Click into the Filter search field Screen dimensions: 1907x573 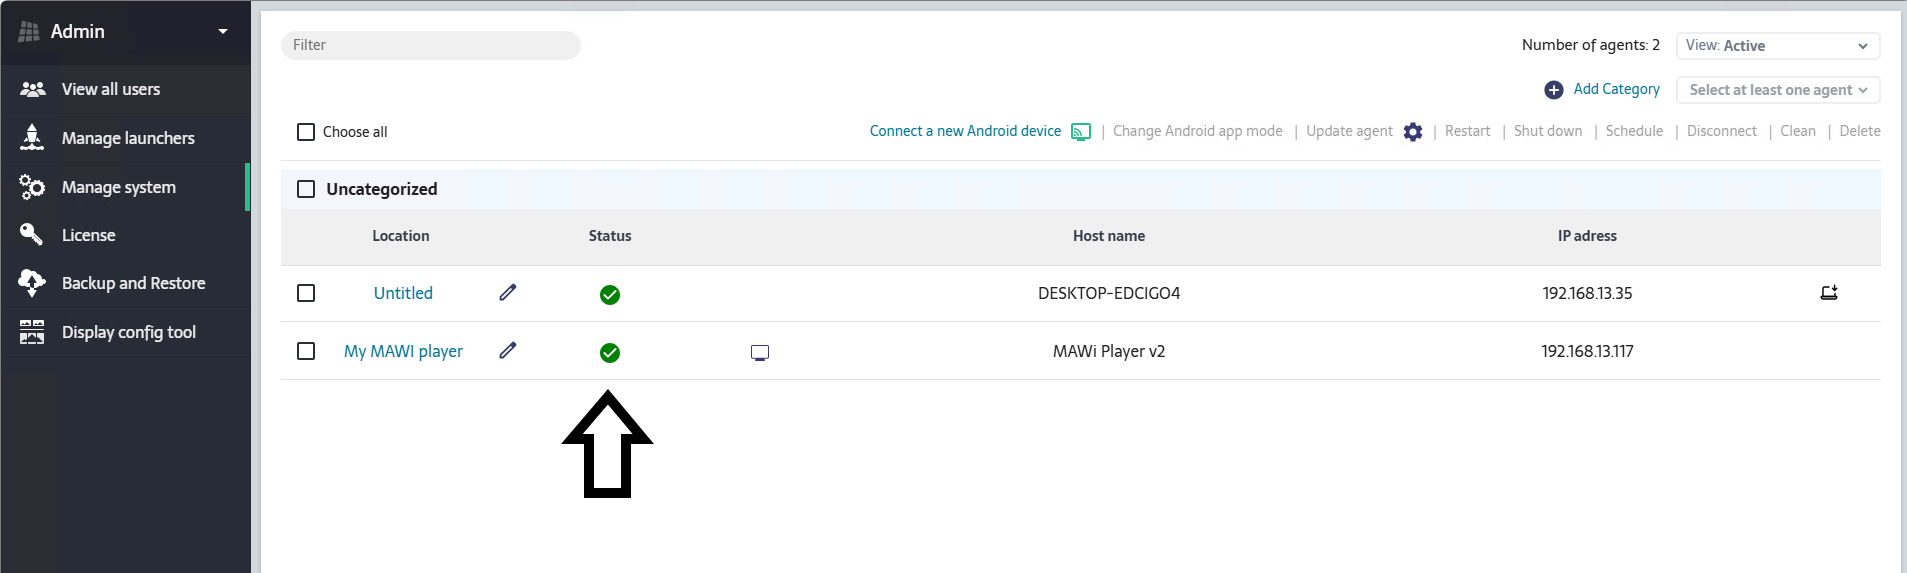tap(431, 45)
